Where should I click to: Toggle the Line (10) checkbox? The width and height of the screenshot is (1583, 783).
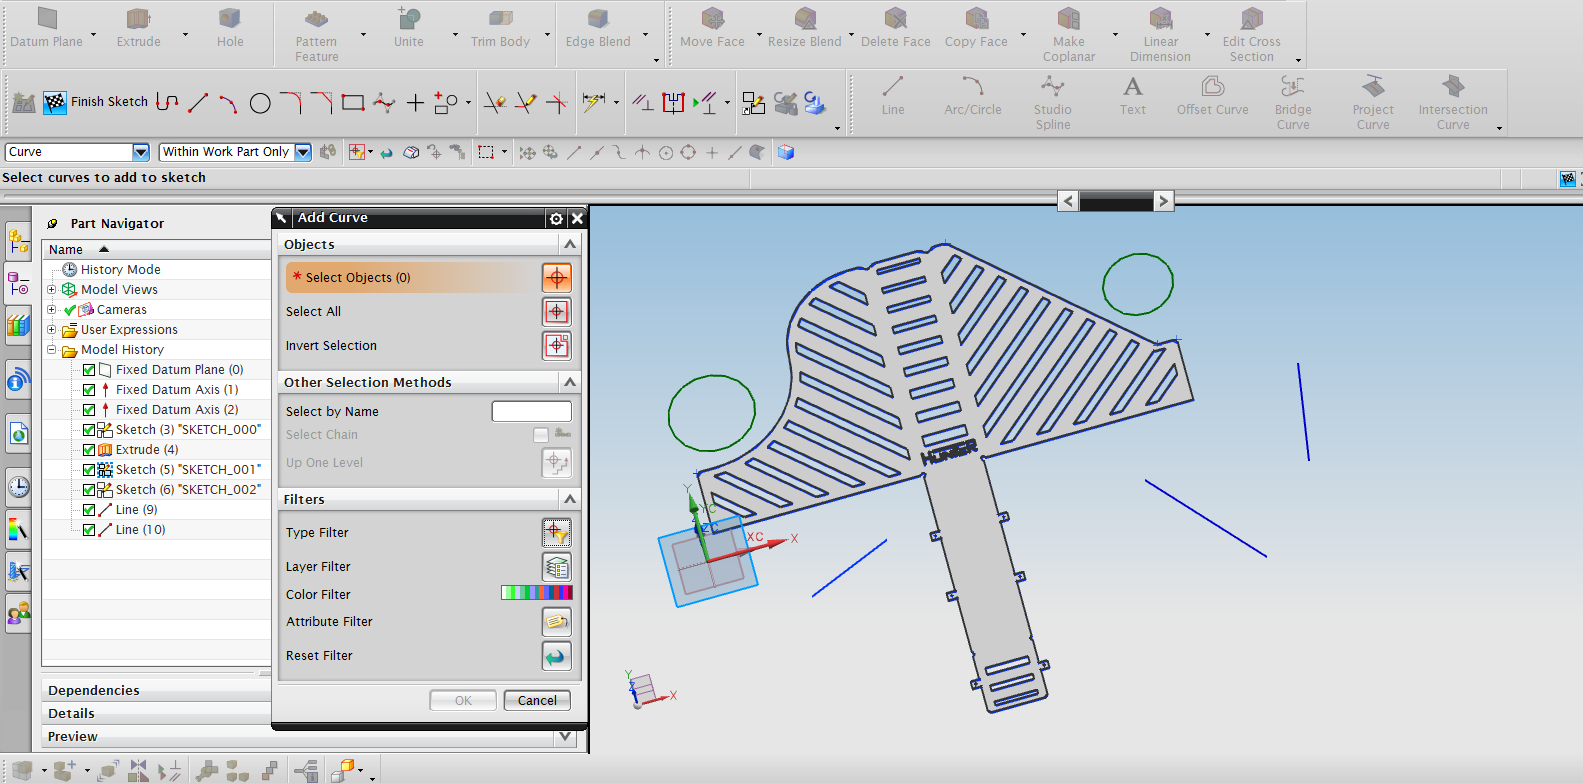(x=89, y=530)
